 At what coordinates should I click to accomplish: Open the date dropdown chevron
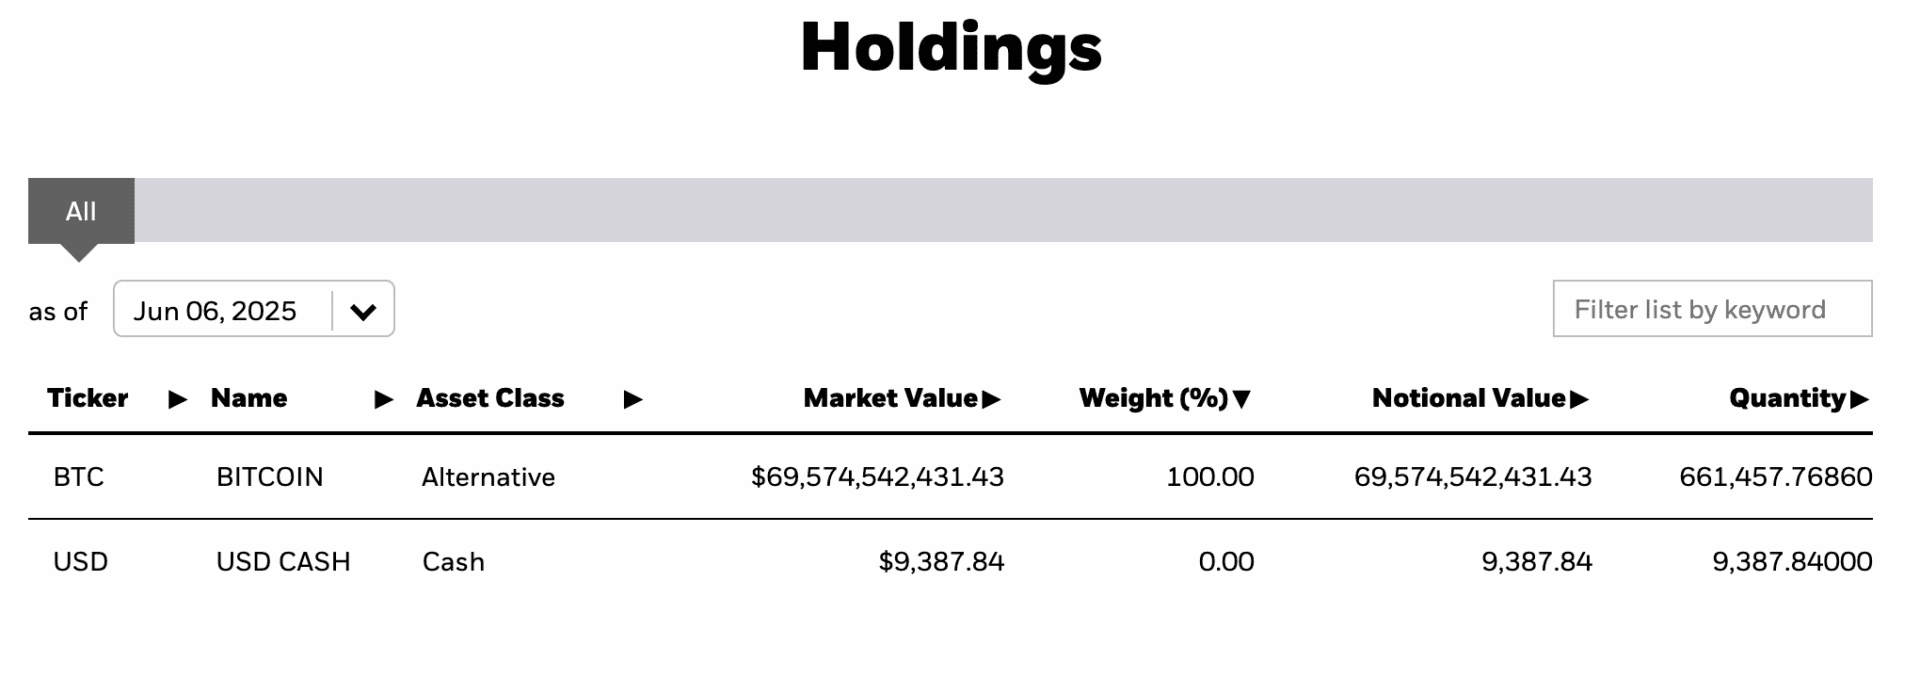[x=363, y=311]
